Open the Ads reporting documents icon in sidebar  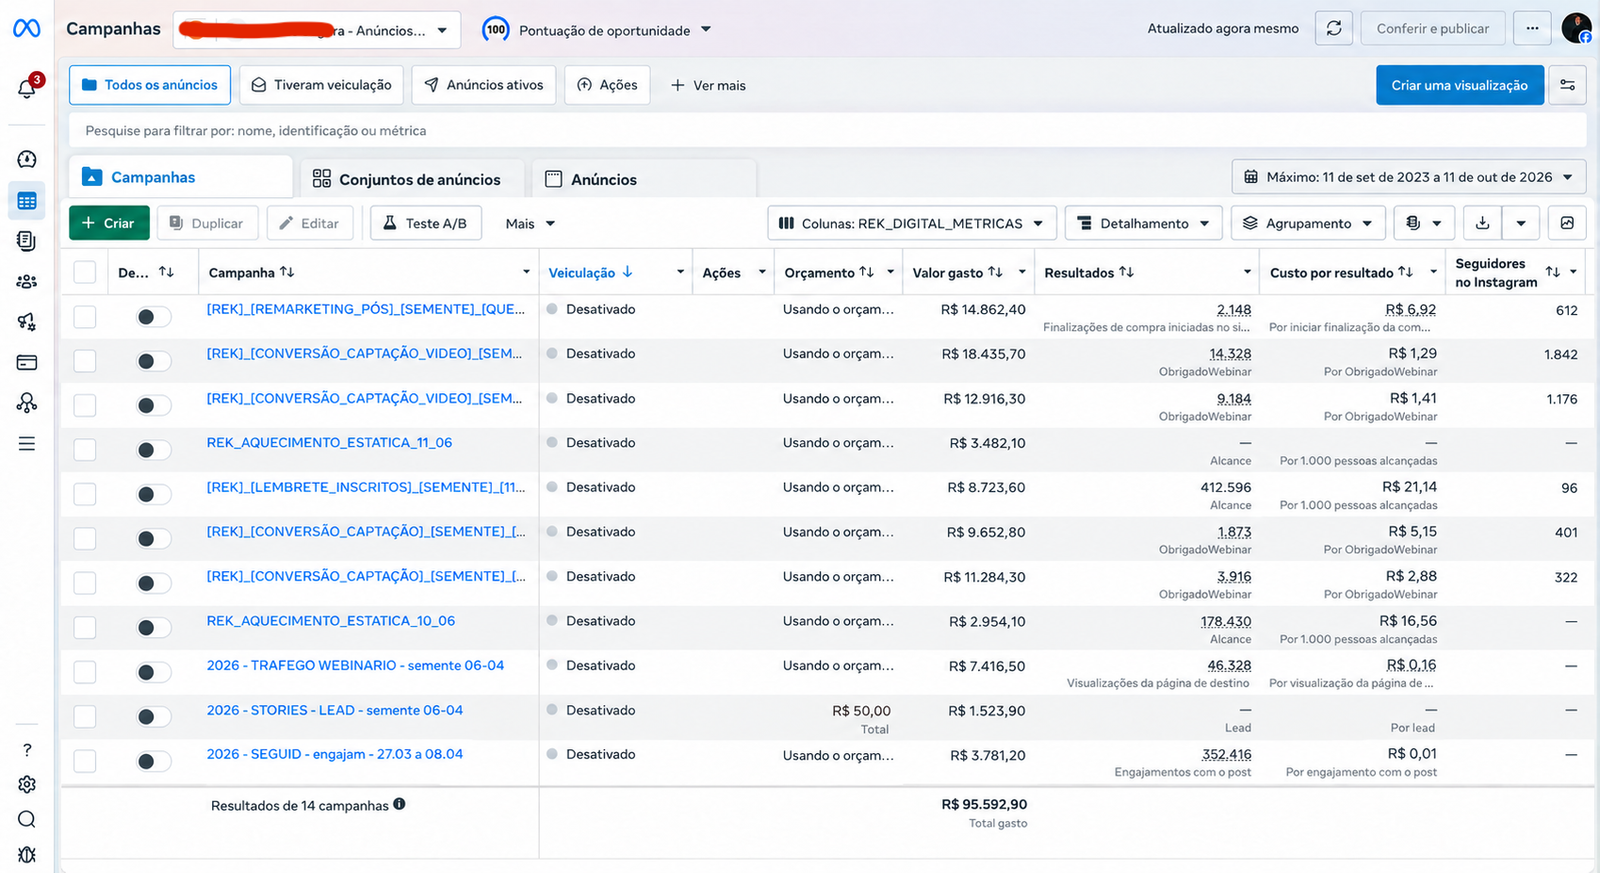[x=27, y=241]
